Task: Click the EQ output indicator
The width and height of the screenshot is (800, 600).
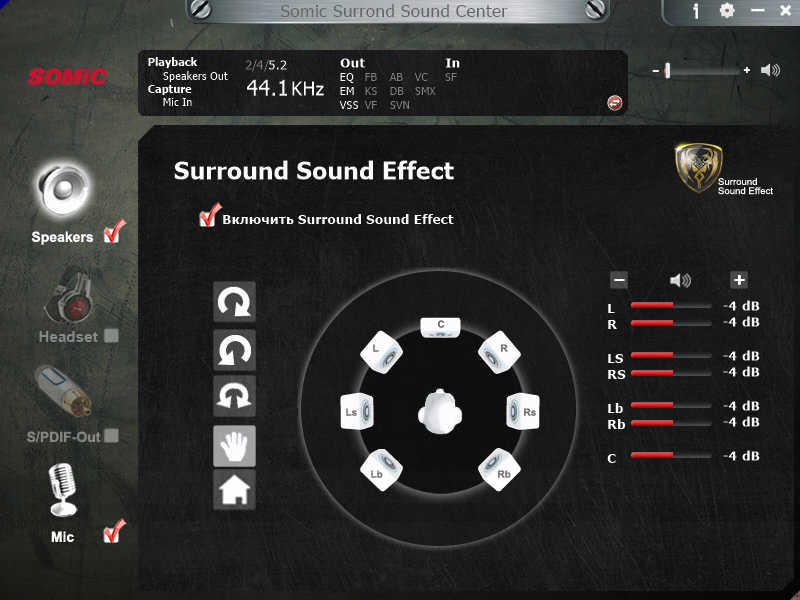Action: tap(346, 77)
